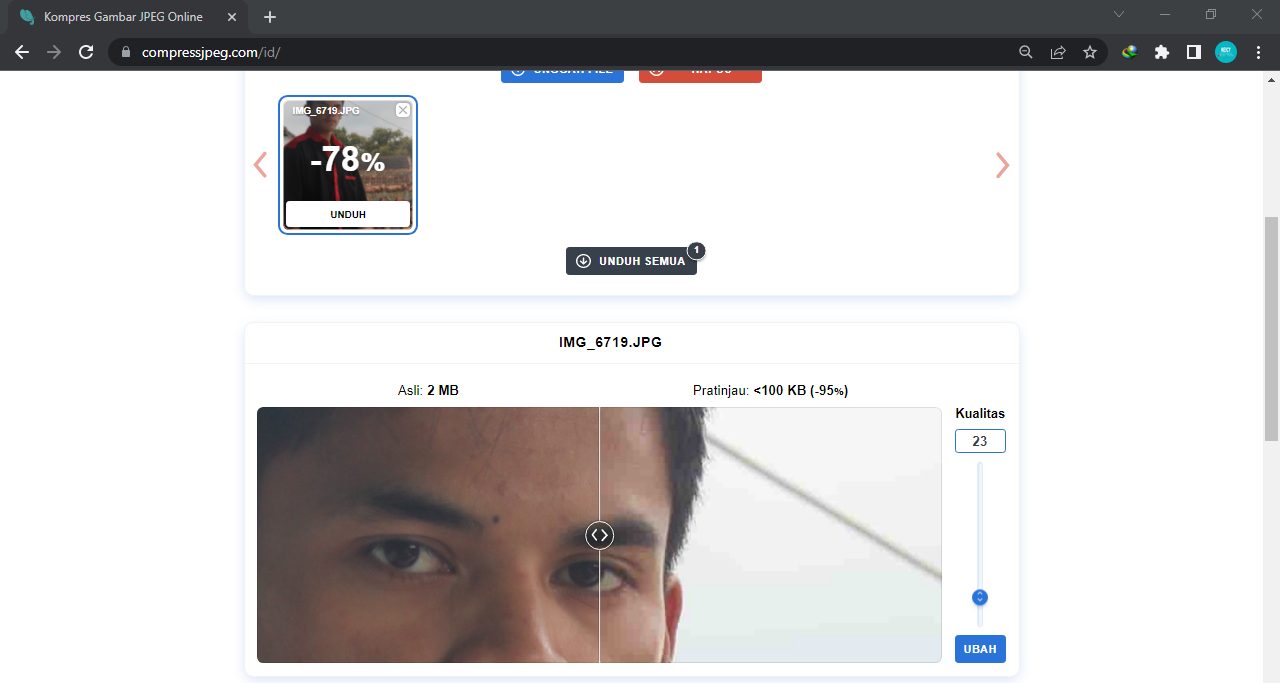The image size is (1280, 683).
Task: Share this page icon
Action: point(1058,52)
